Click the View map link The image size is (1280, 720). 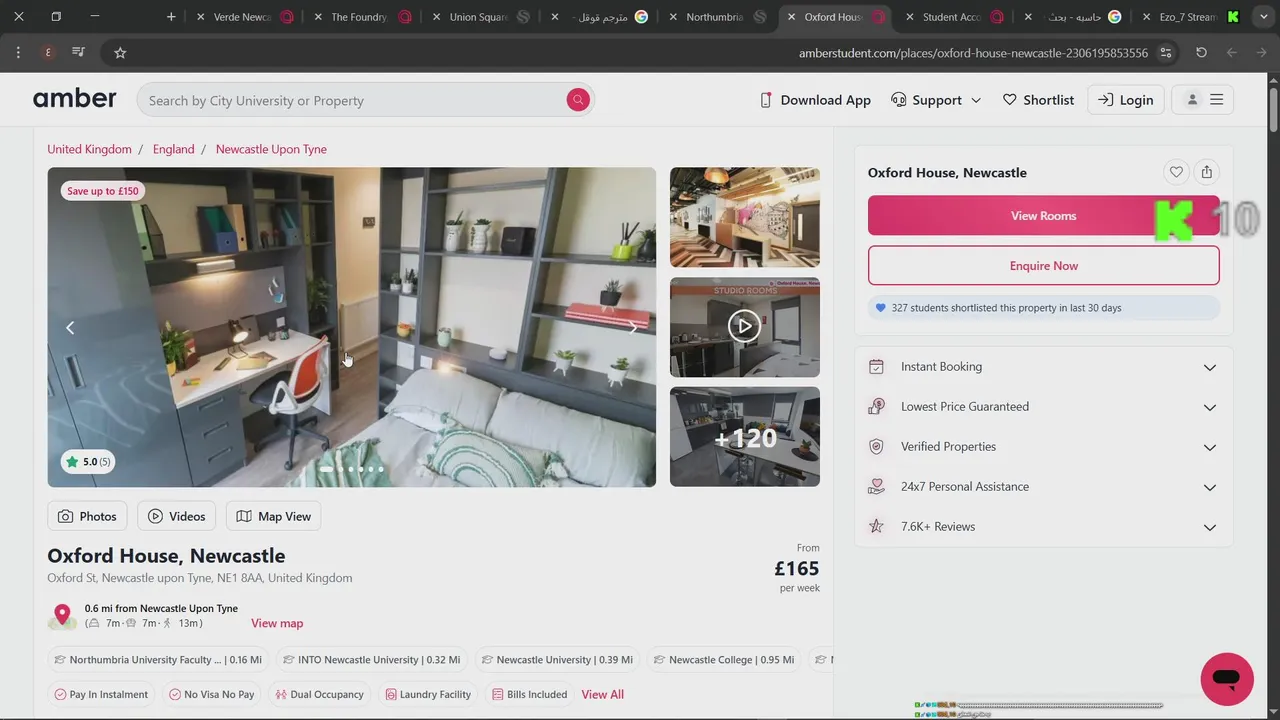point(277,623)
